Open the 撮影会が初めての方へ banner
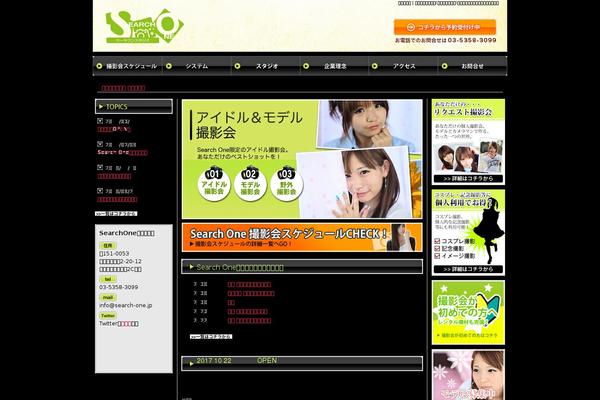Screen dimensions: 600x400 point(468,312)
